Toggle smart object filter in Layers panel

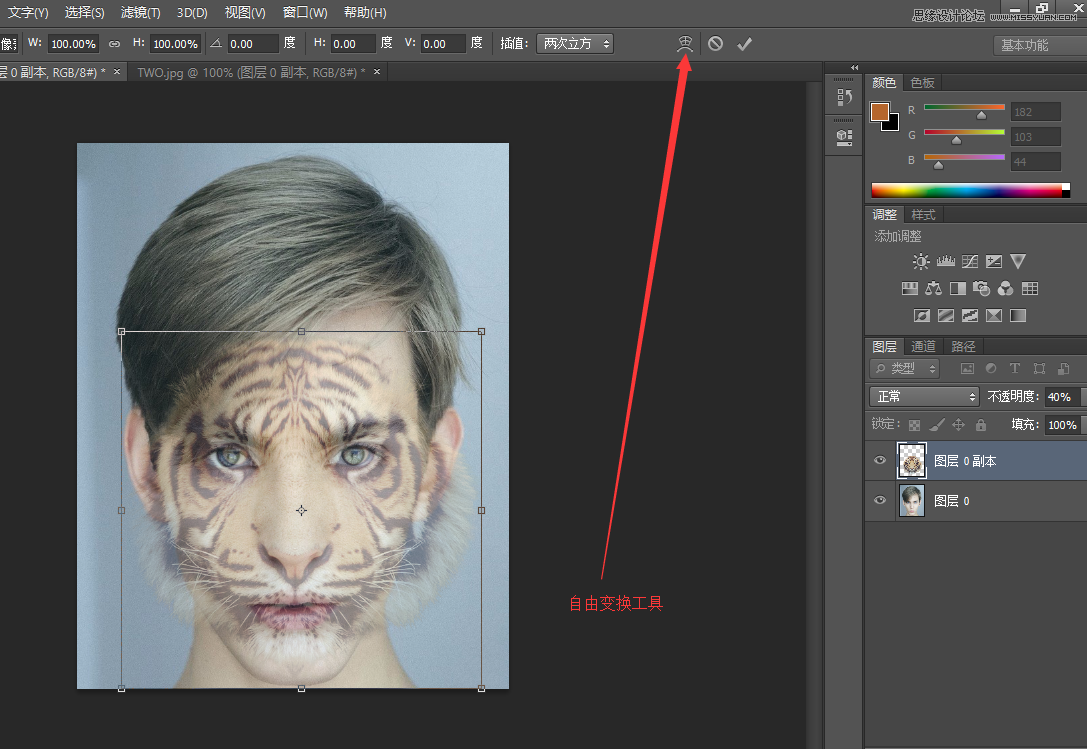point(1063,368)
